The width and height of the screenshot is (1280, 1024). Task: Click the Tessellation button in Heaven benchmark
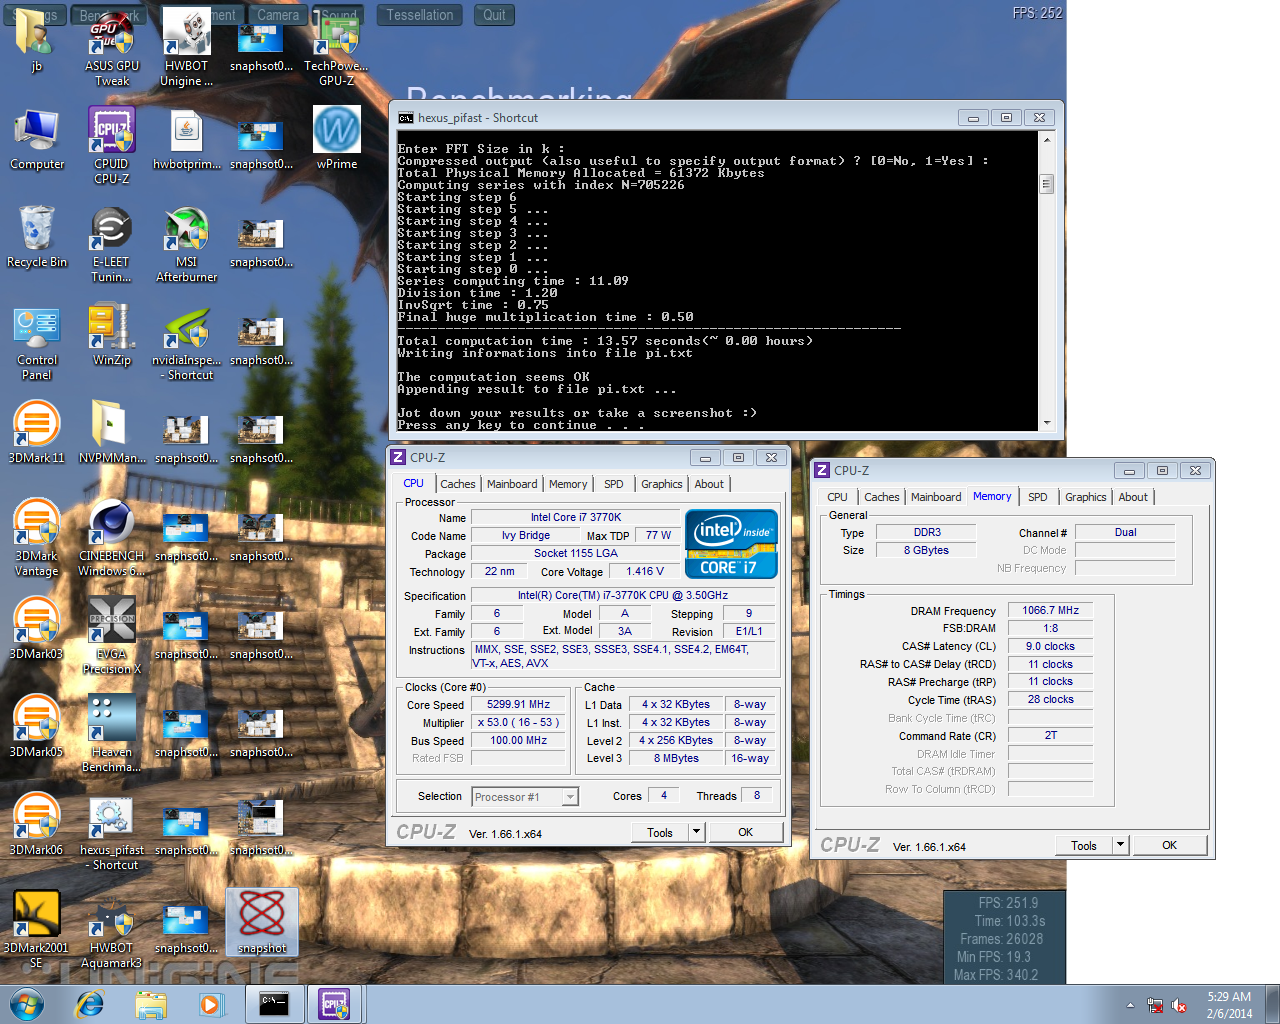click(x=420, y=15)
